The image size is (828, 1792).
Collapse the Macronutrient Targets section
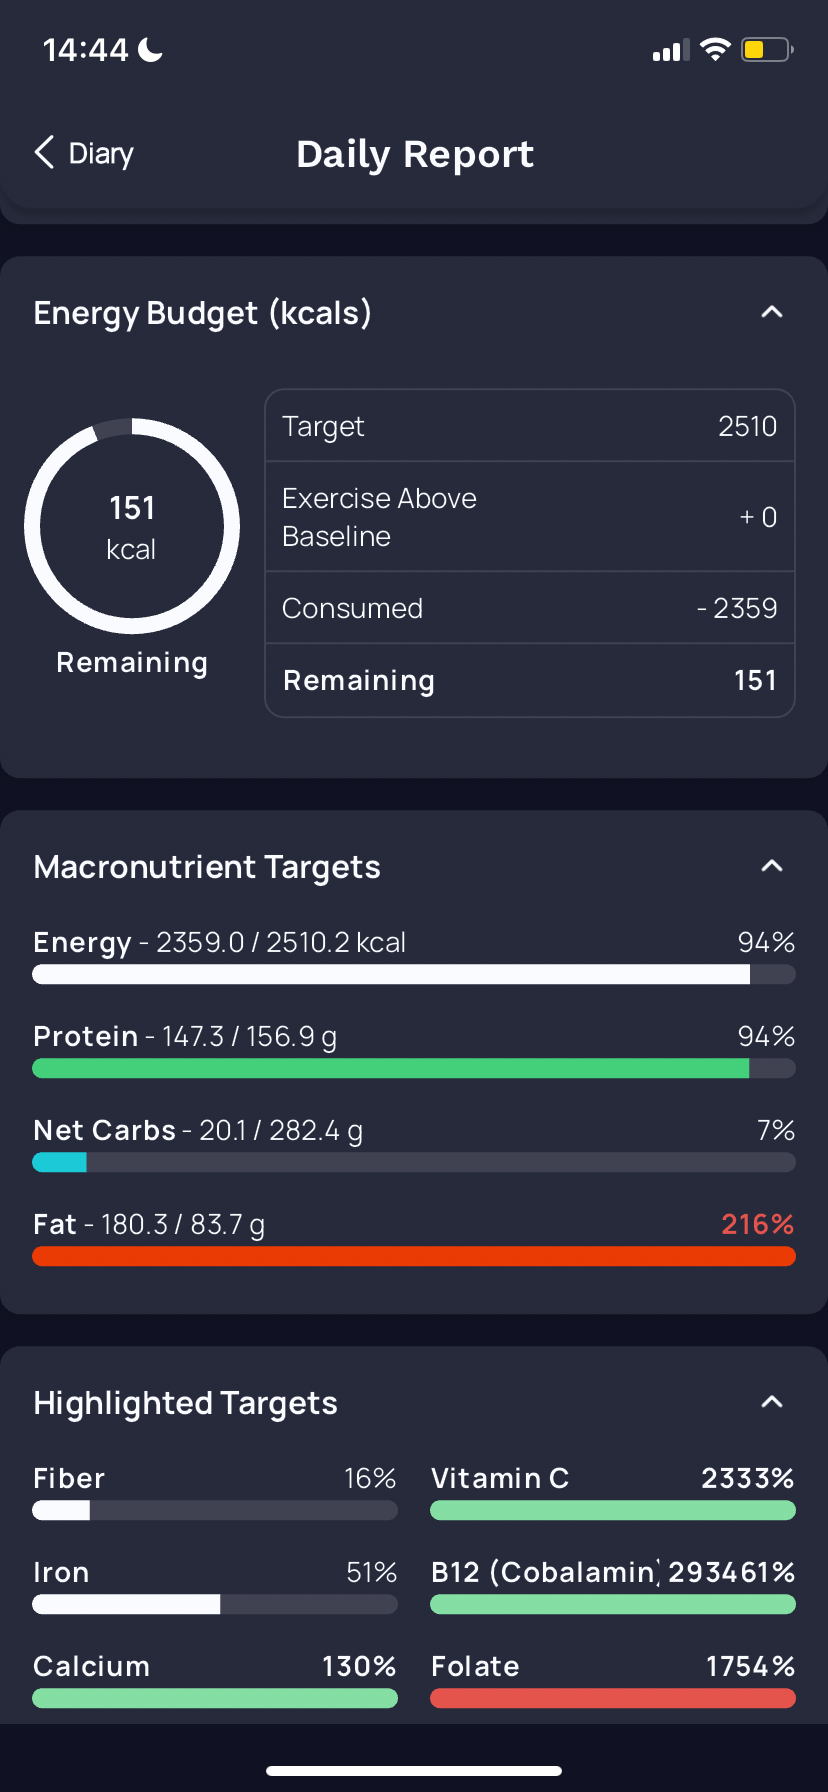pyautogui.click(x=771, y=866)
